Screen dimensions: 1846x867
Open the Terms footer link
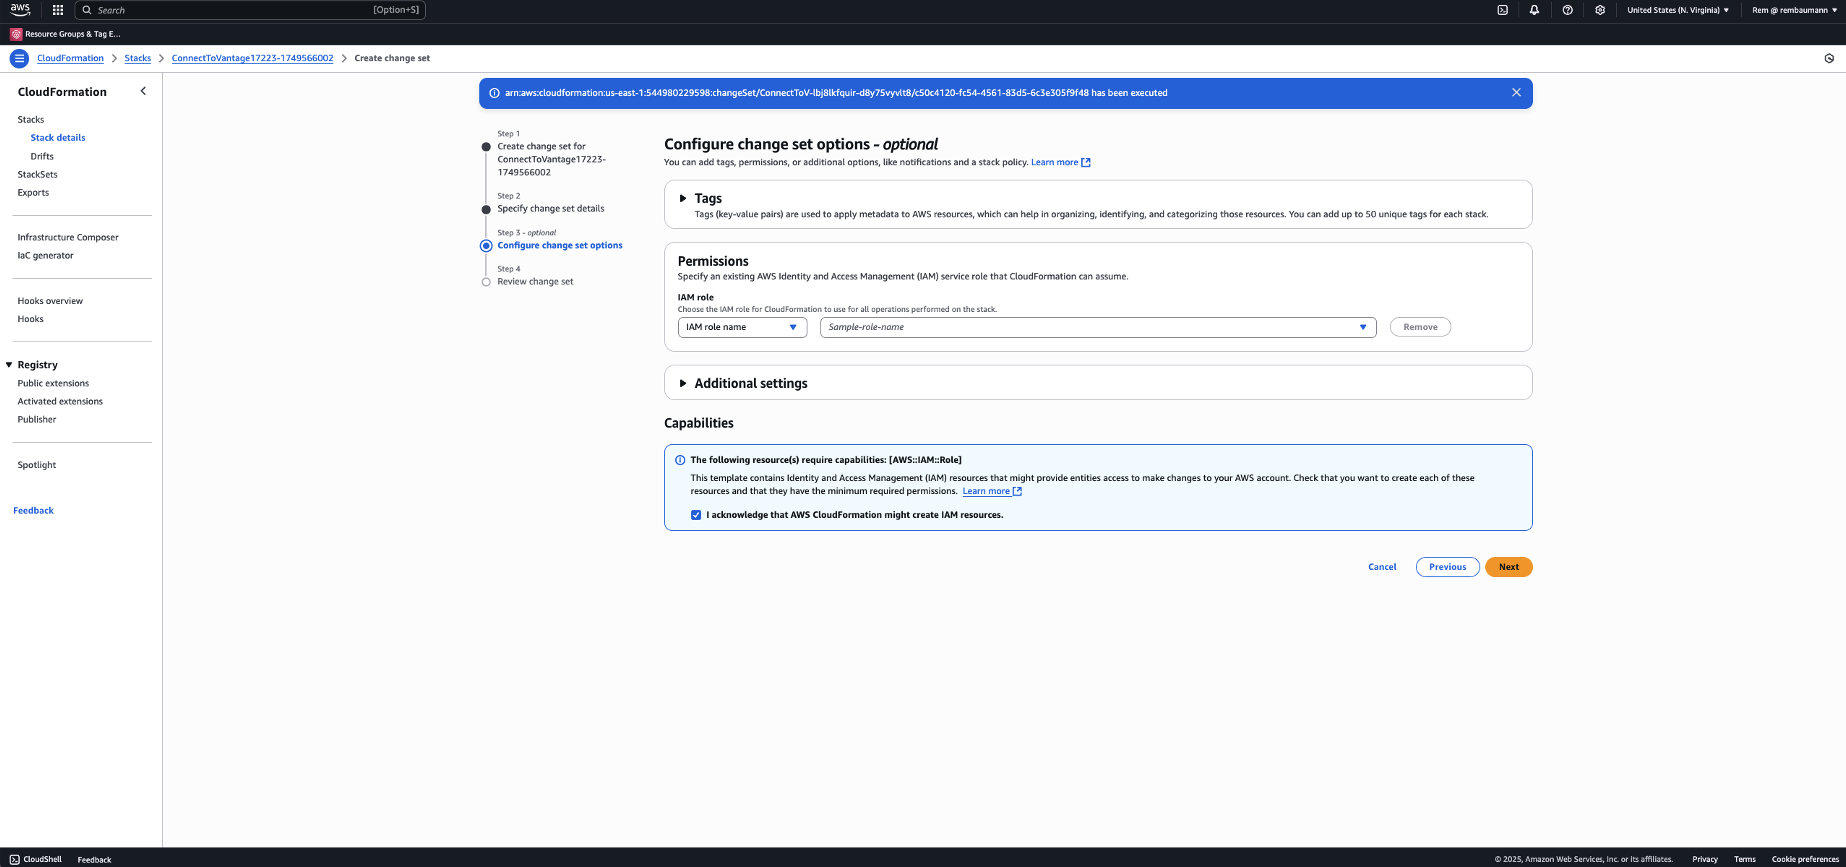(1745, 859)
